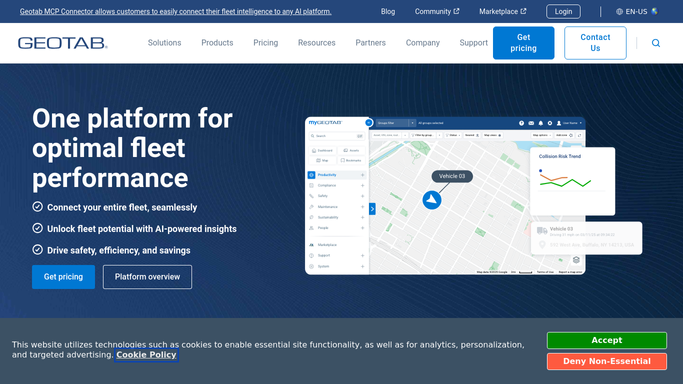Click the Platform overview button
Screen dimensions: 683x384
147,277
